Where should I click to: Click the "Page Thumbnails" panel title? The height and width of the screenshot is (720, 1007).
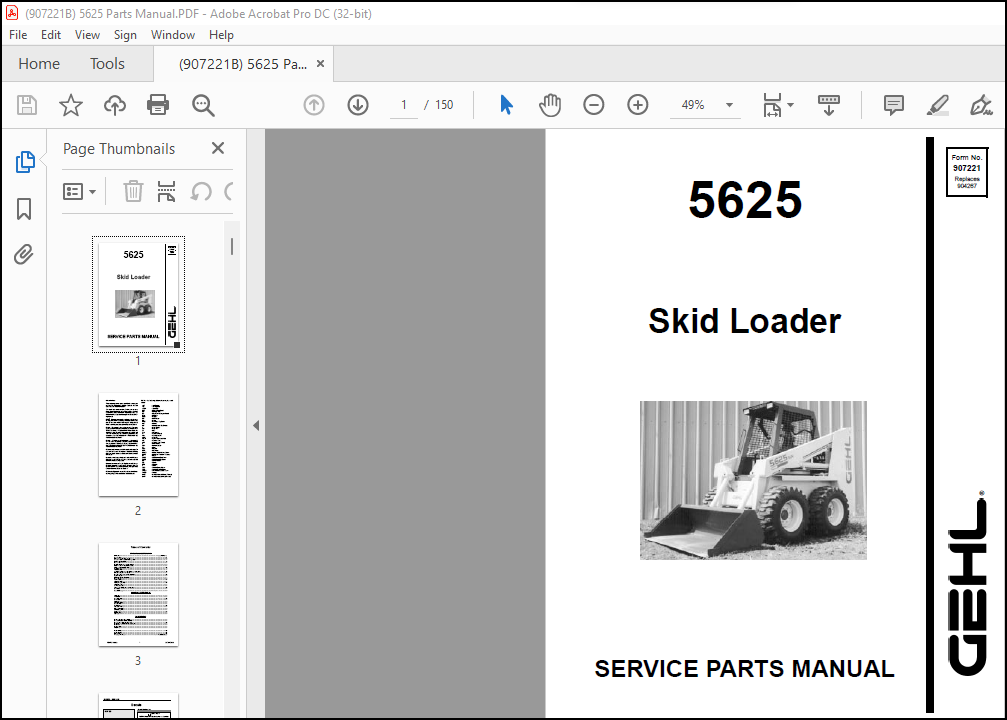tap(119, 149)
